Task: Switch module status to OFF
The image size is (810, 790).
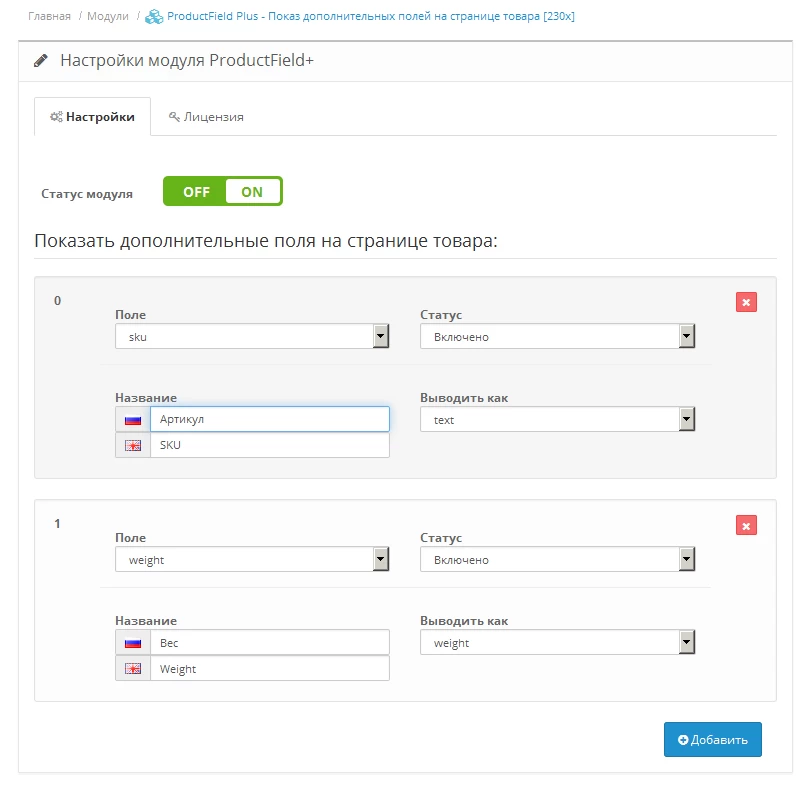Action: [196, 192]
